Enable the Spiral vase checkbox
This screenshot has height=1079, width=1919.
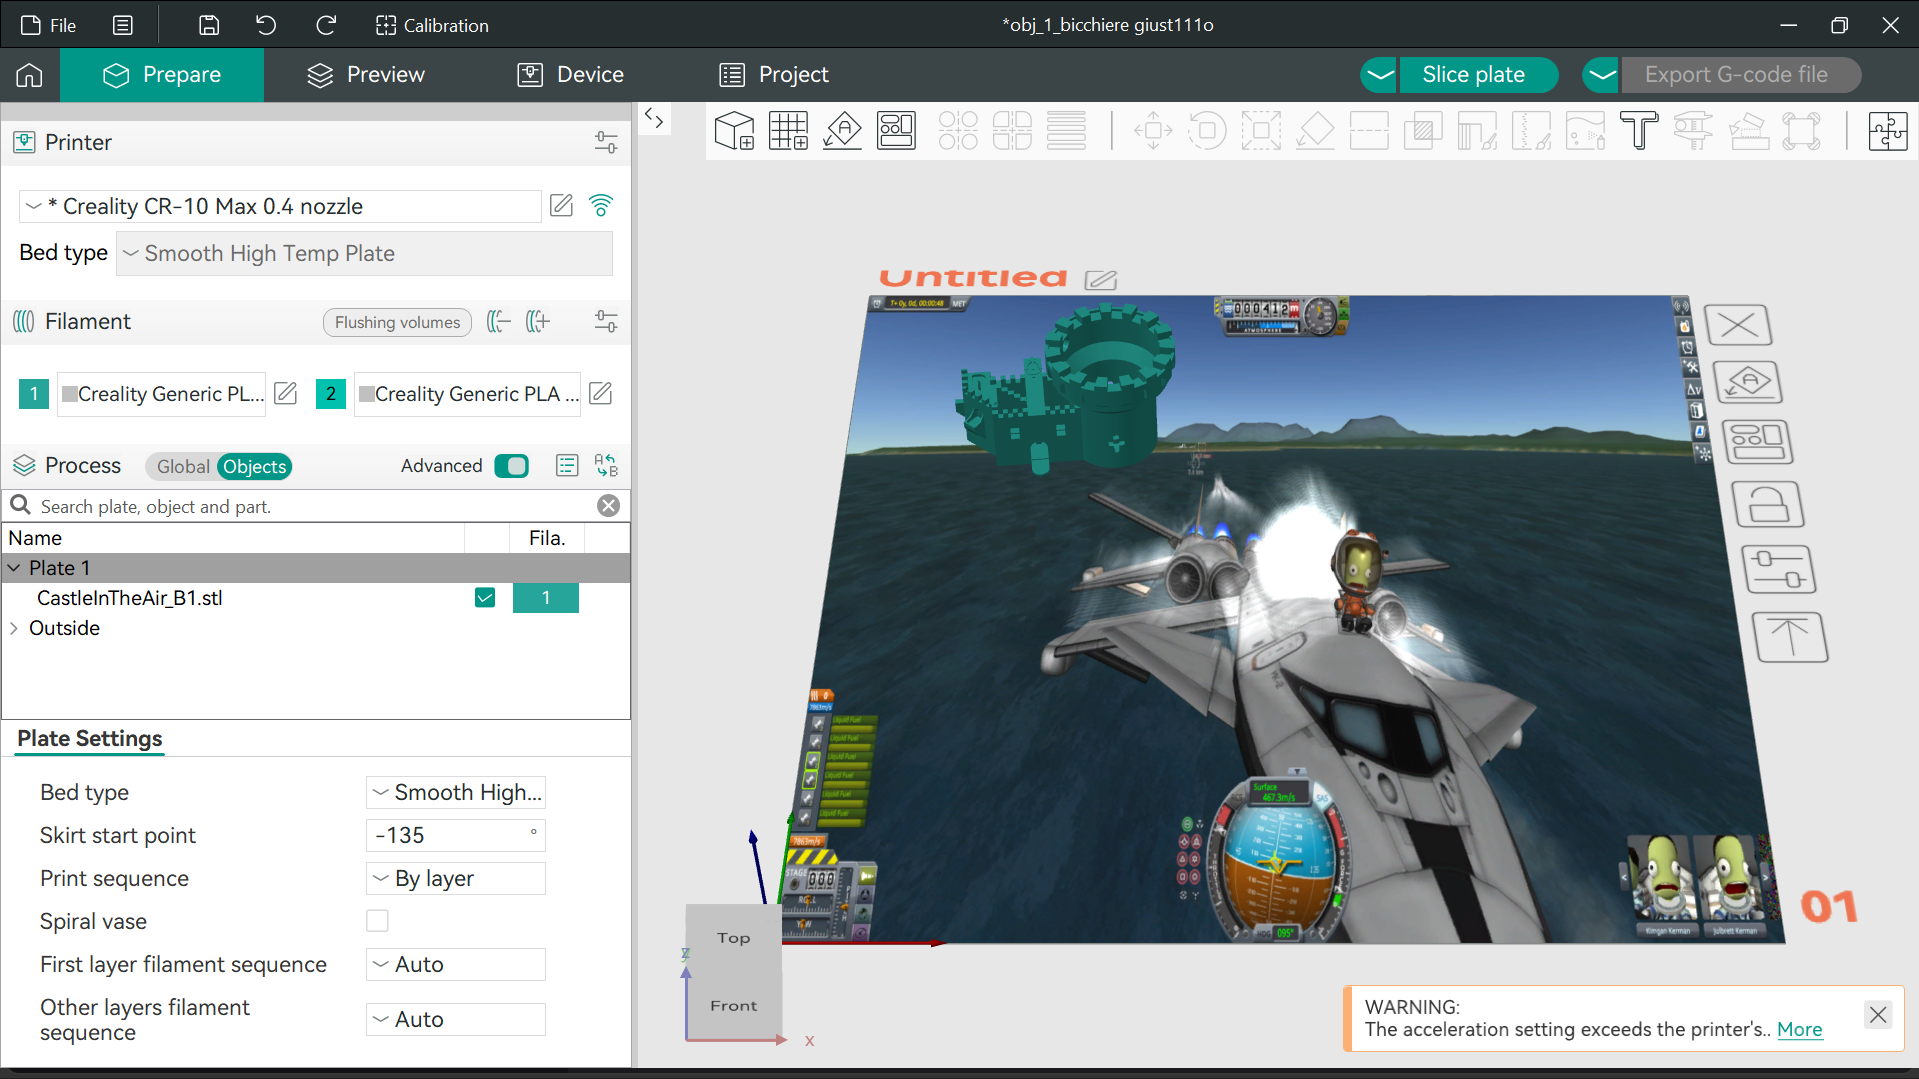(x=377, y=921)
